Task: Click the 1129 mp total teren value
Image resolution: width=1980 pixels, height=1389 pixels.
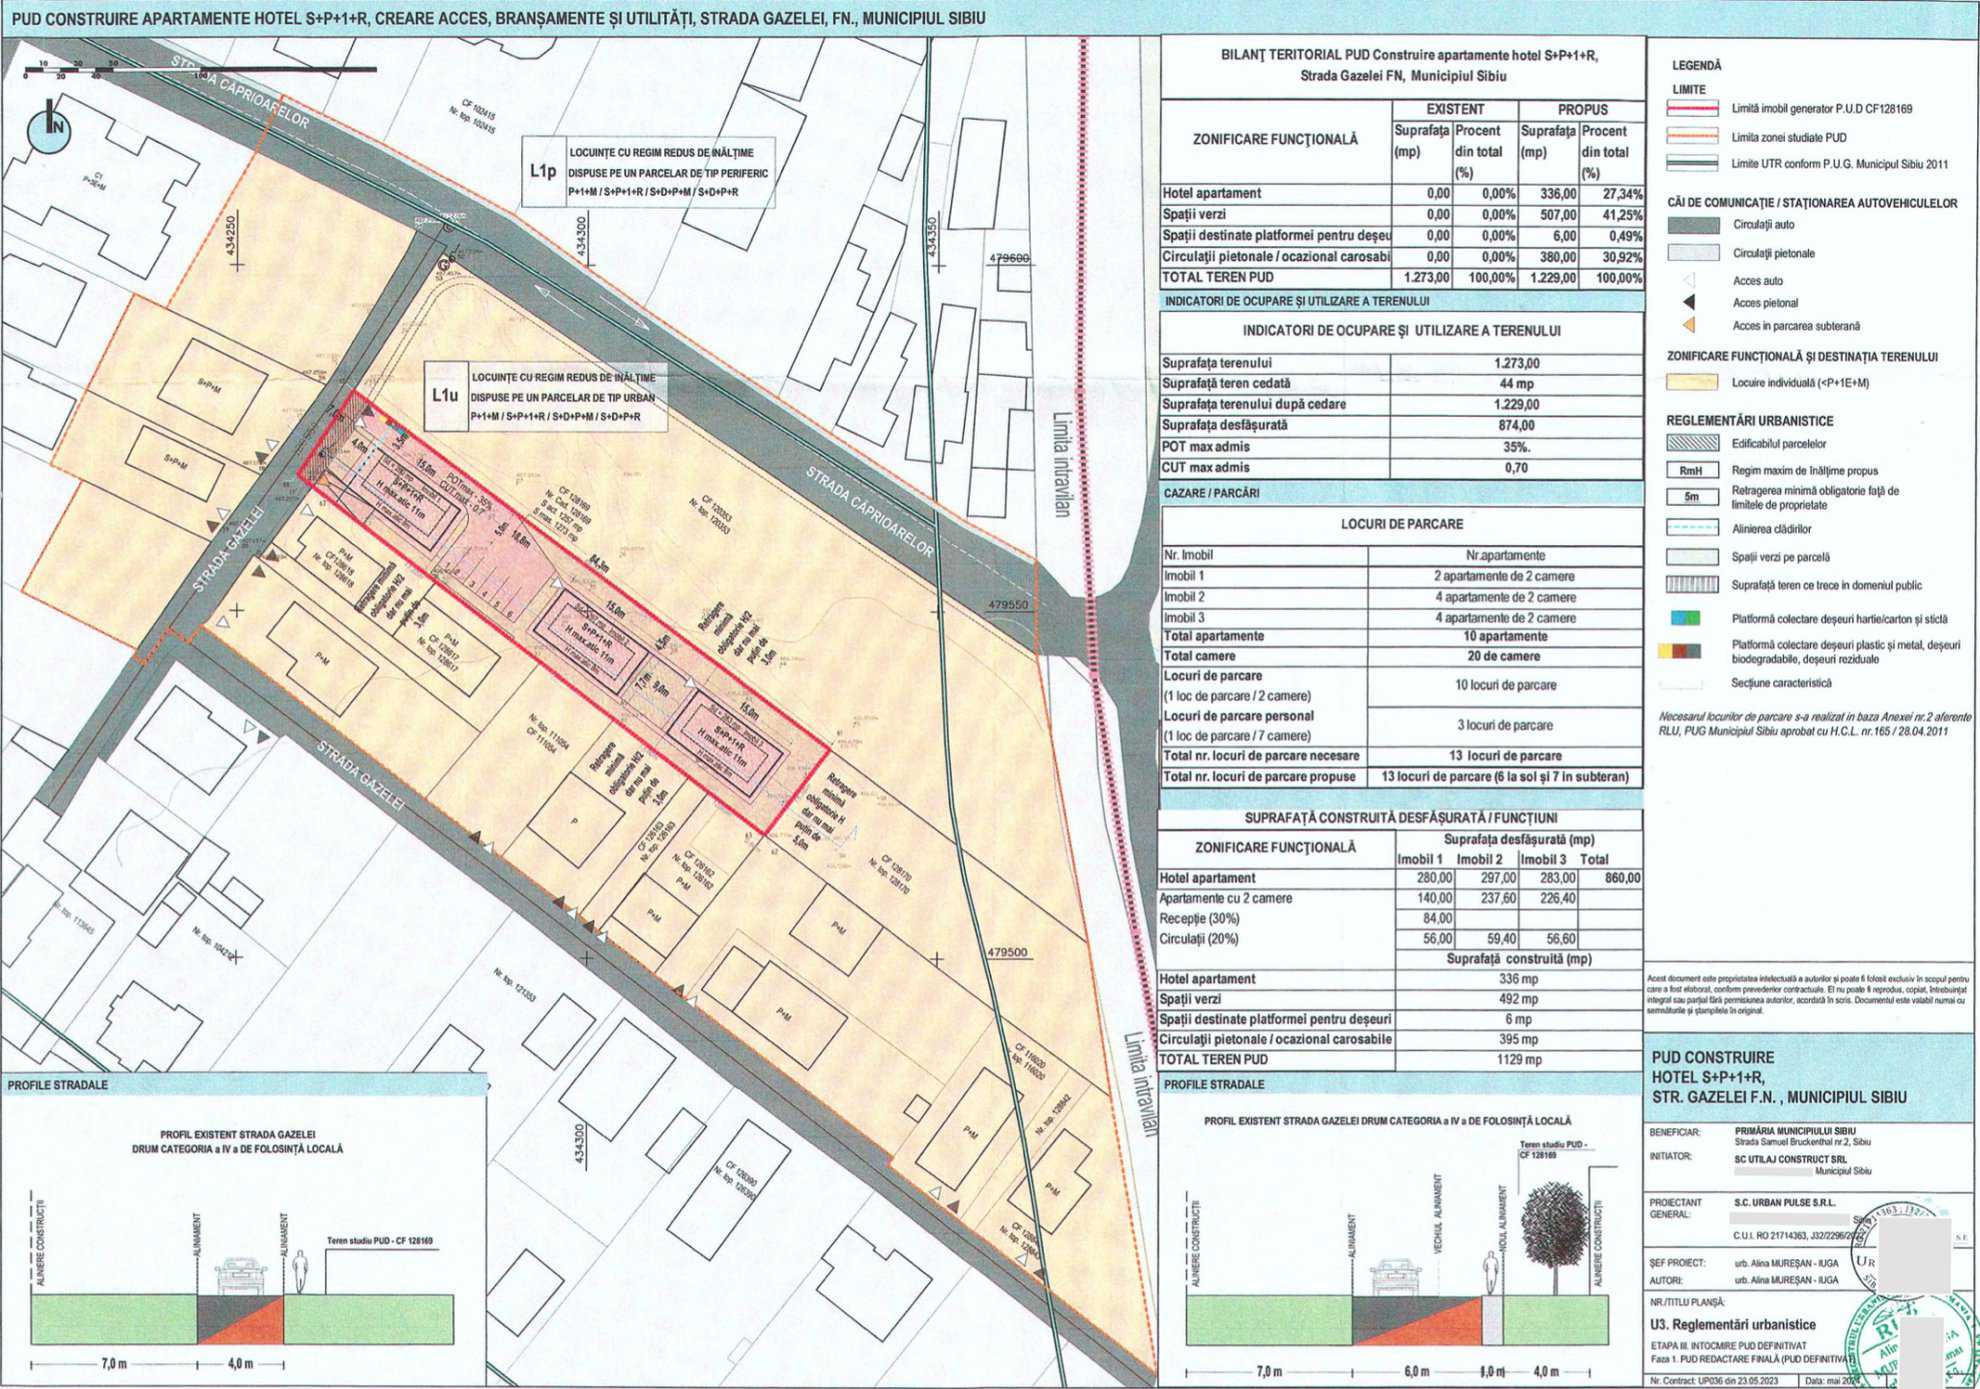Action: coord(1517,1059)
